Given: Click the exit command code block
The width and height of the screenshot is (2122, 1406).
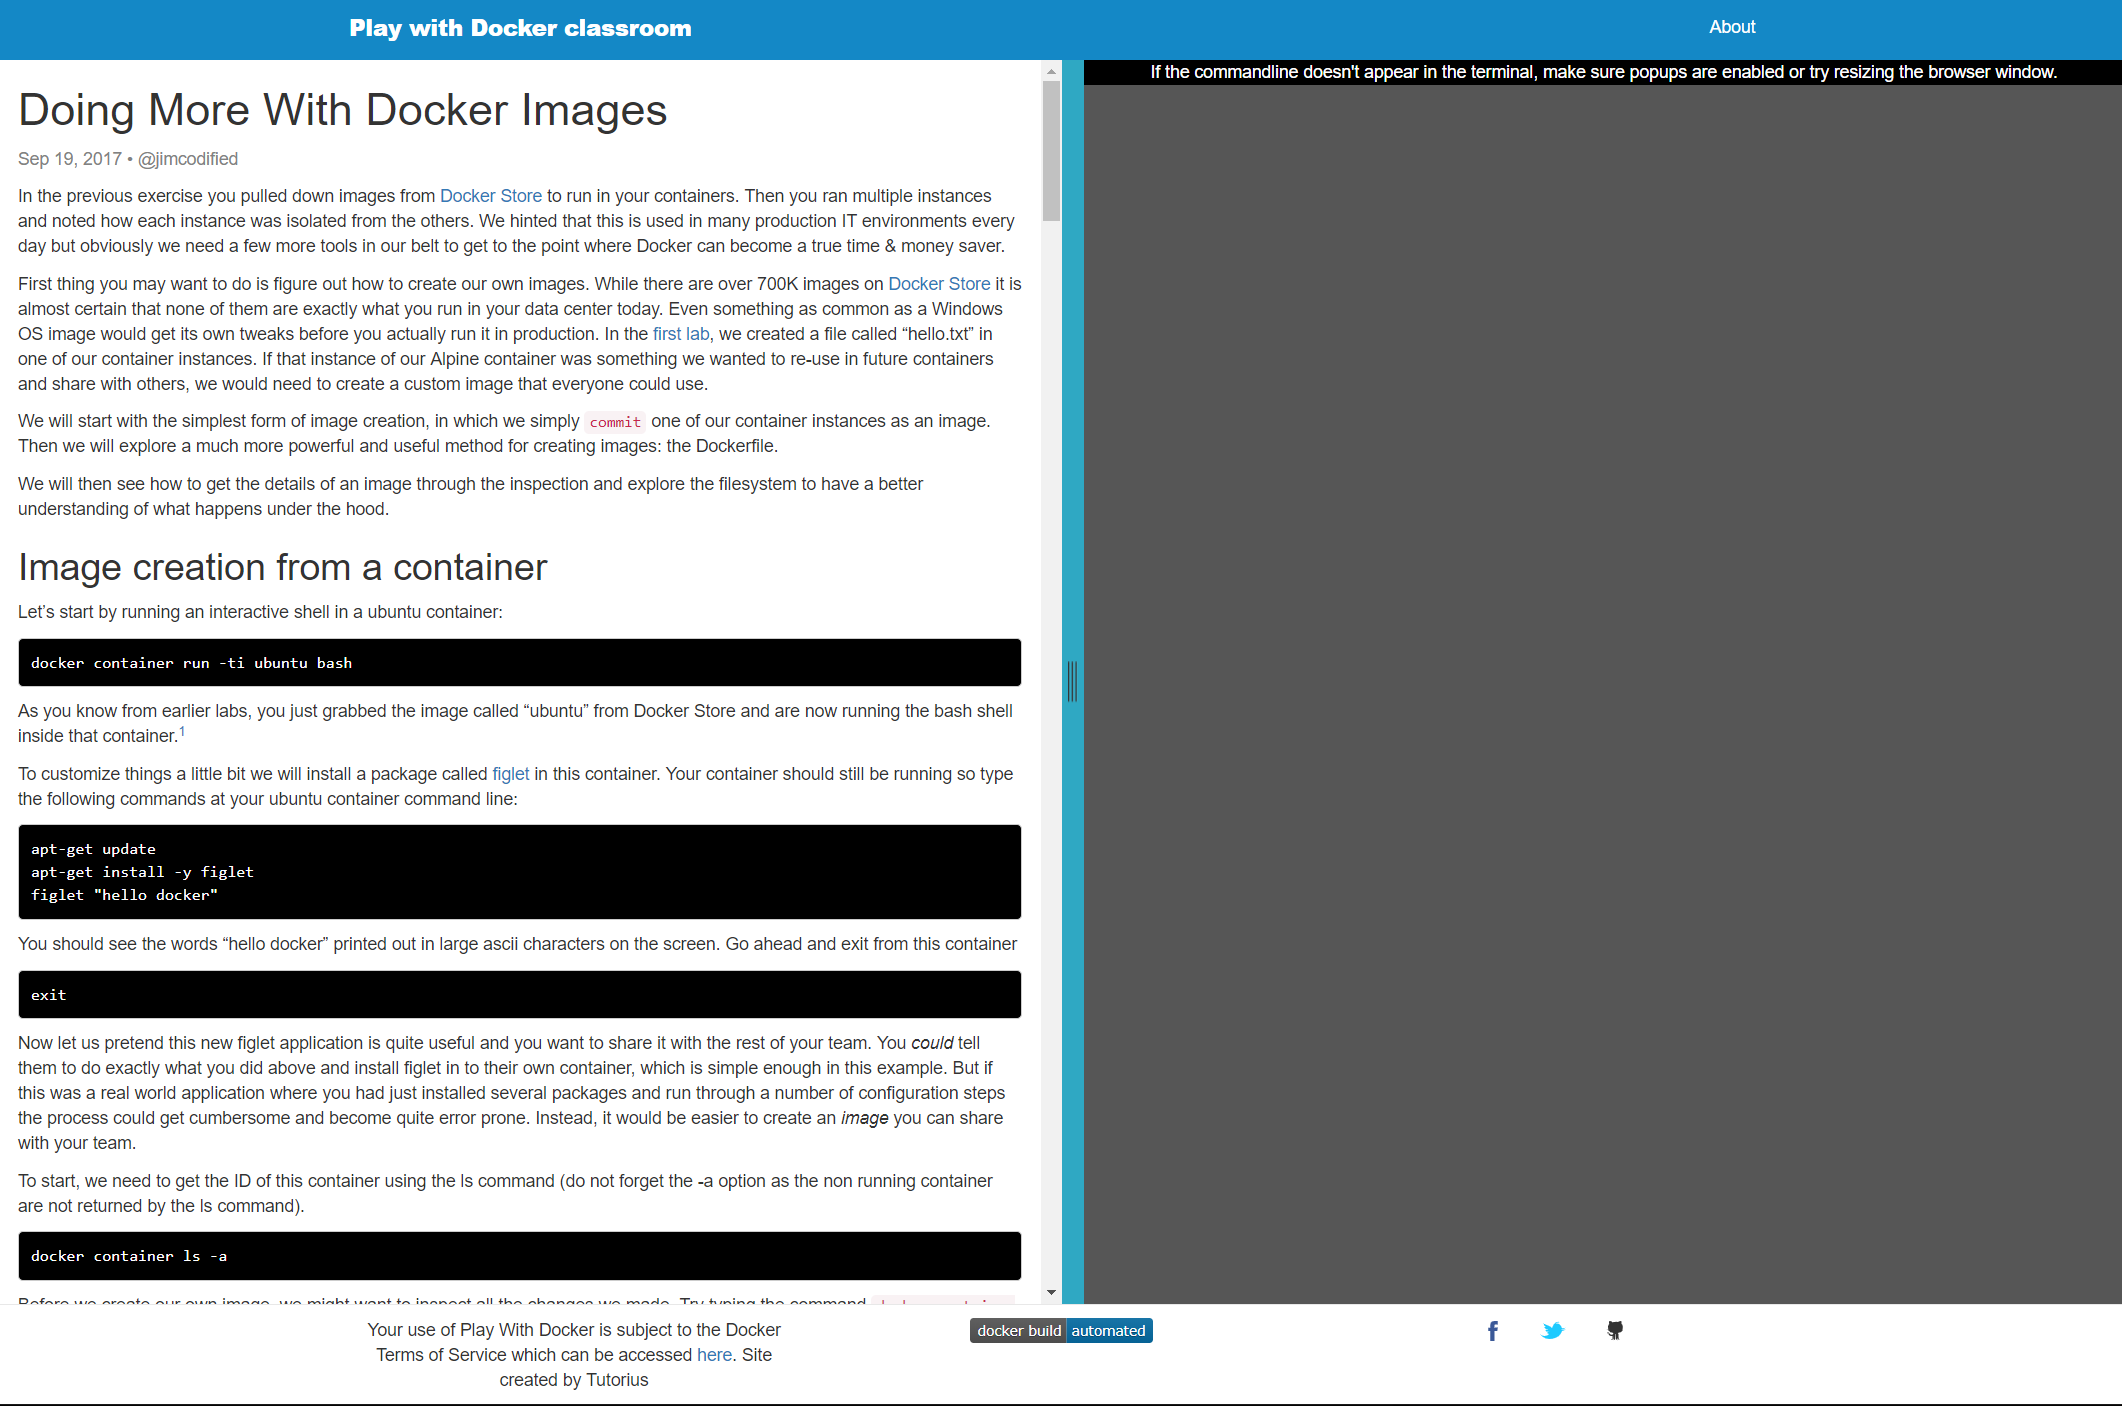Looking at the screenshot, I should click(520, 995).
